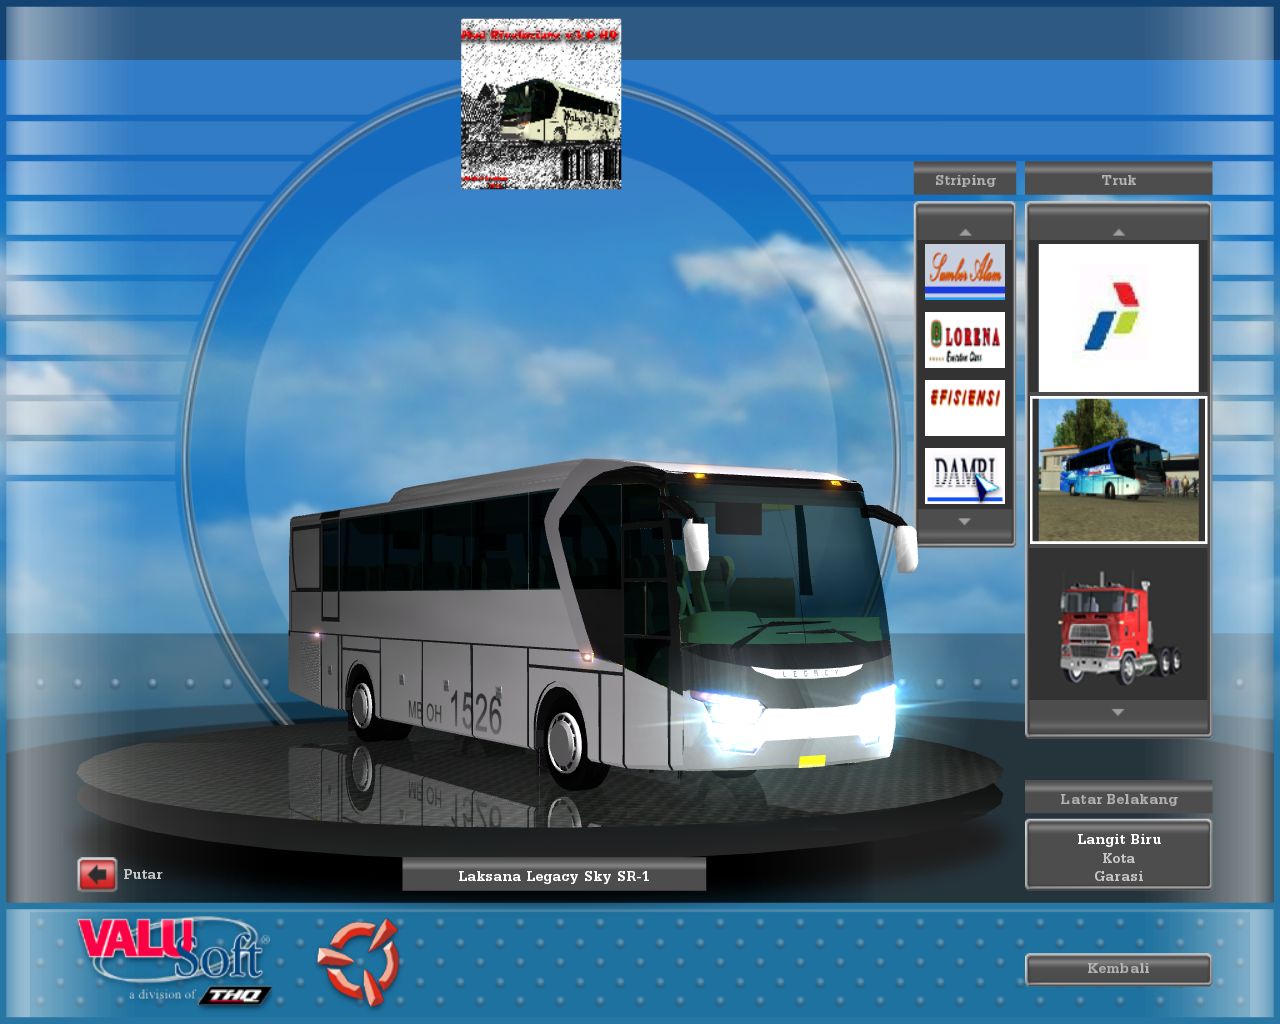This screenshot has width=1280, height=1024.
Task: Set background to Kota
Action: tap(1118, 858)
